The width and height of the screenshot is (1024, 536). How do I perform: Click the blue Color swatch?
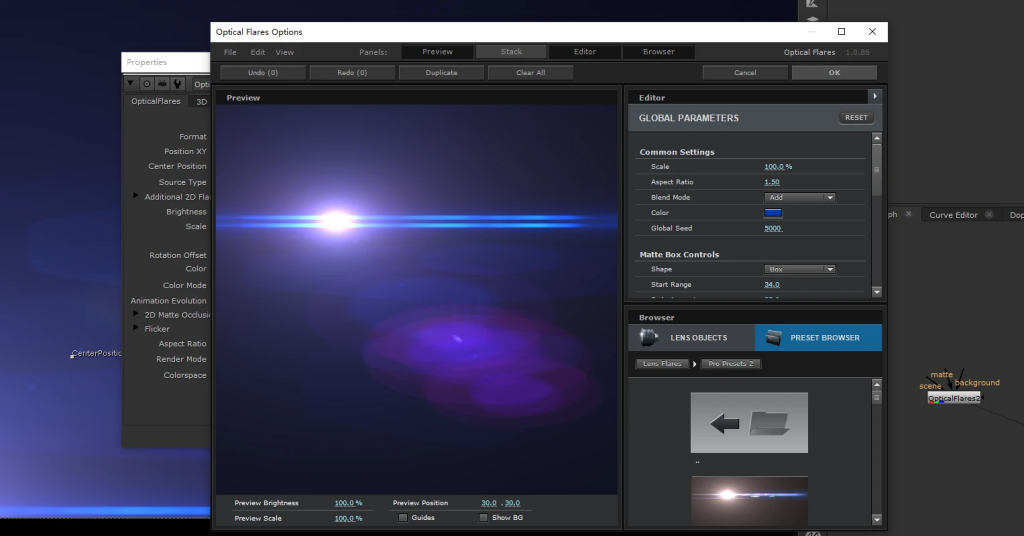[x=772, y=213]
